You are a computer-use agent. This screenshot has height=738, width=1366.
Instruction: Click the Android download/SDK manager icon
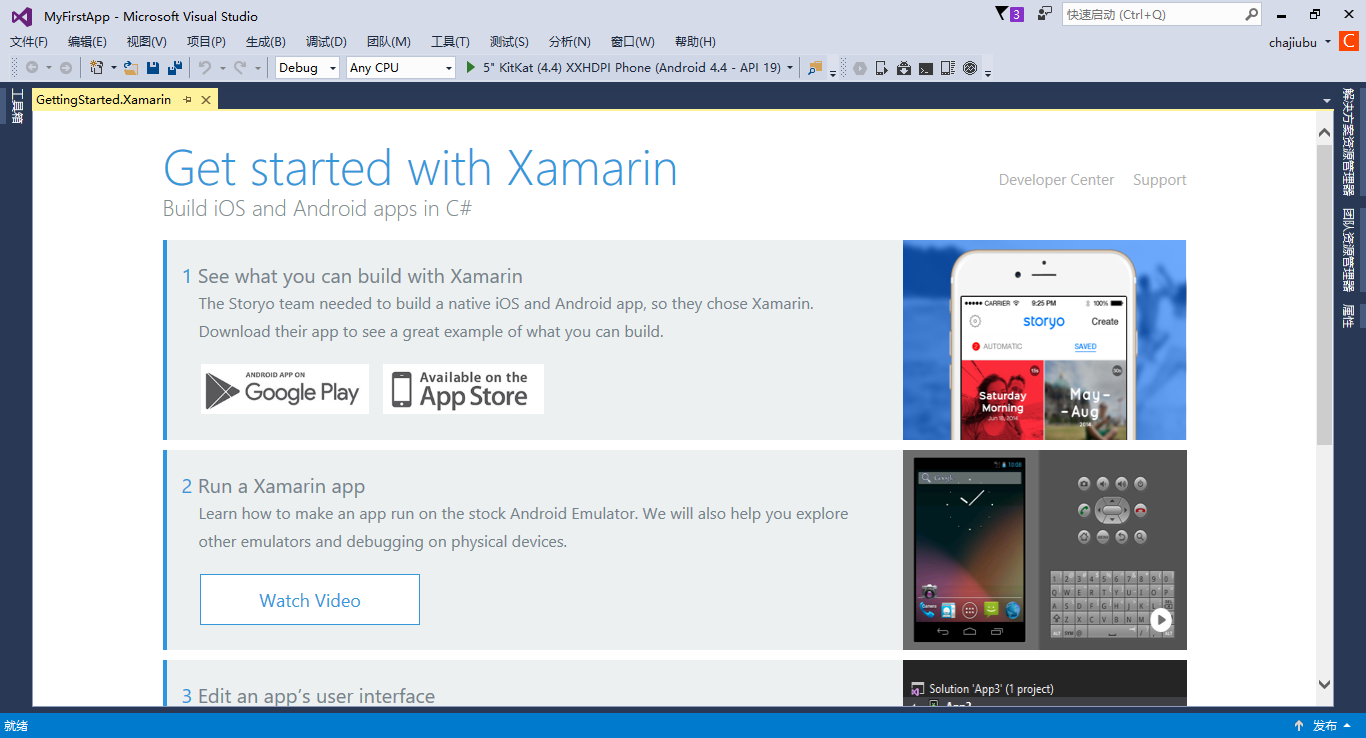pos(904,68)
